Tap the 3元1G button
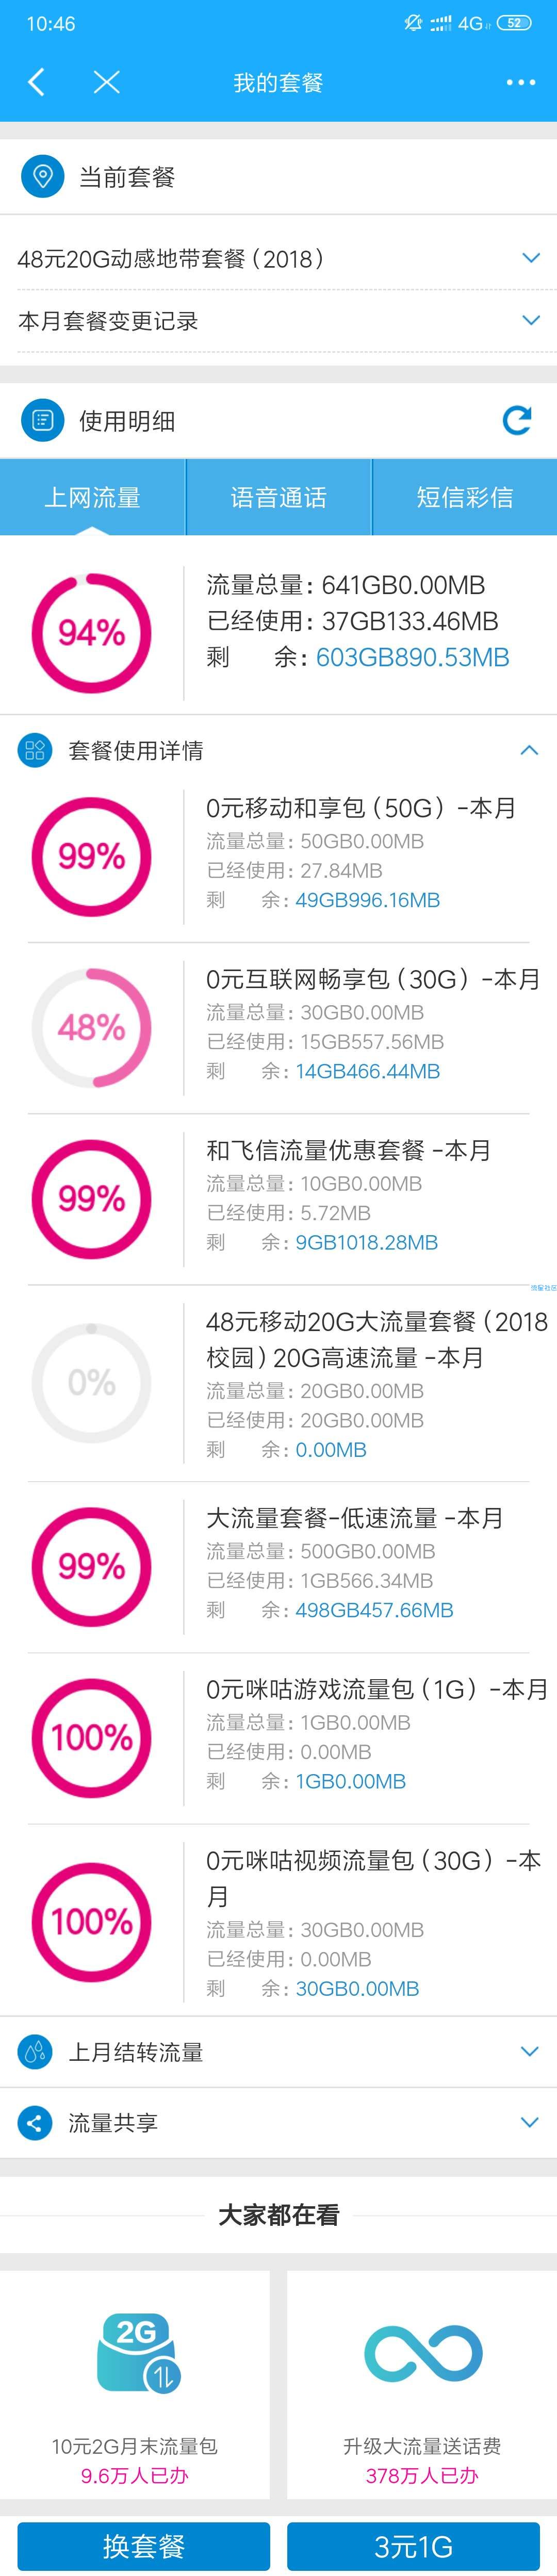The width and height of the screenshot is (557, 2576). [413, 2546]
